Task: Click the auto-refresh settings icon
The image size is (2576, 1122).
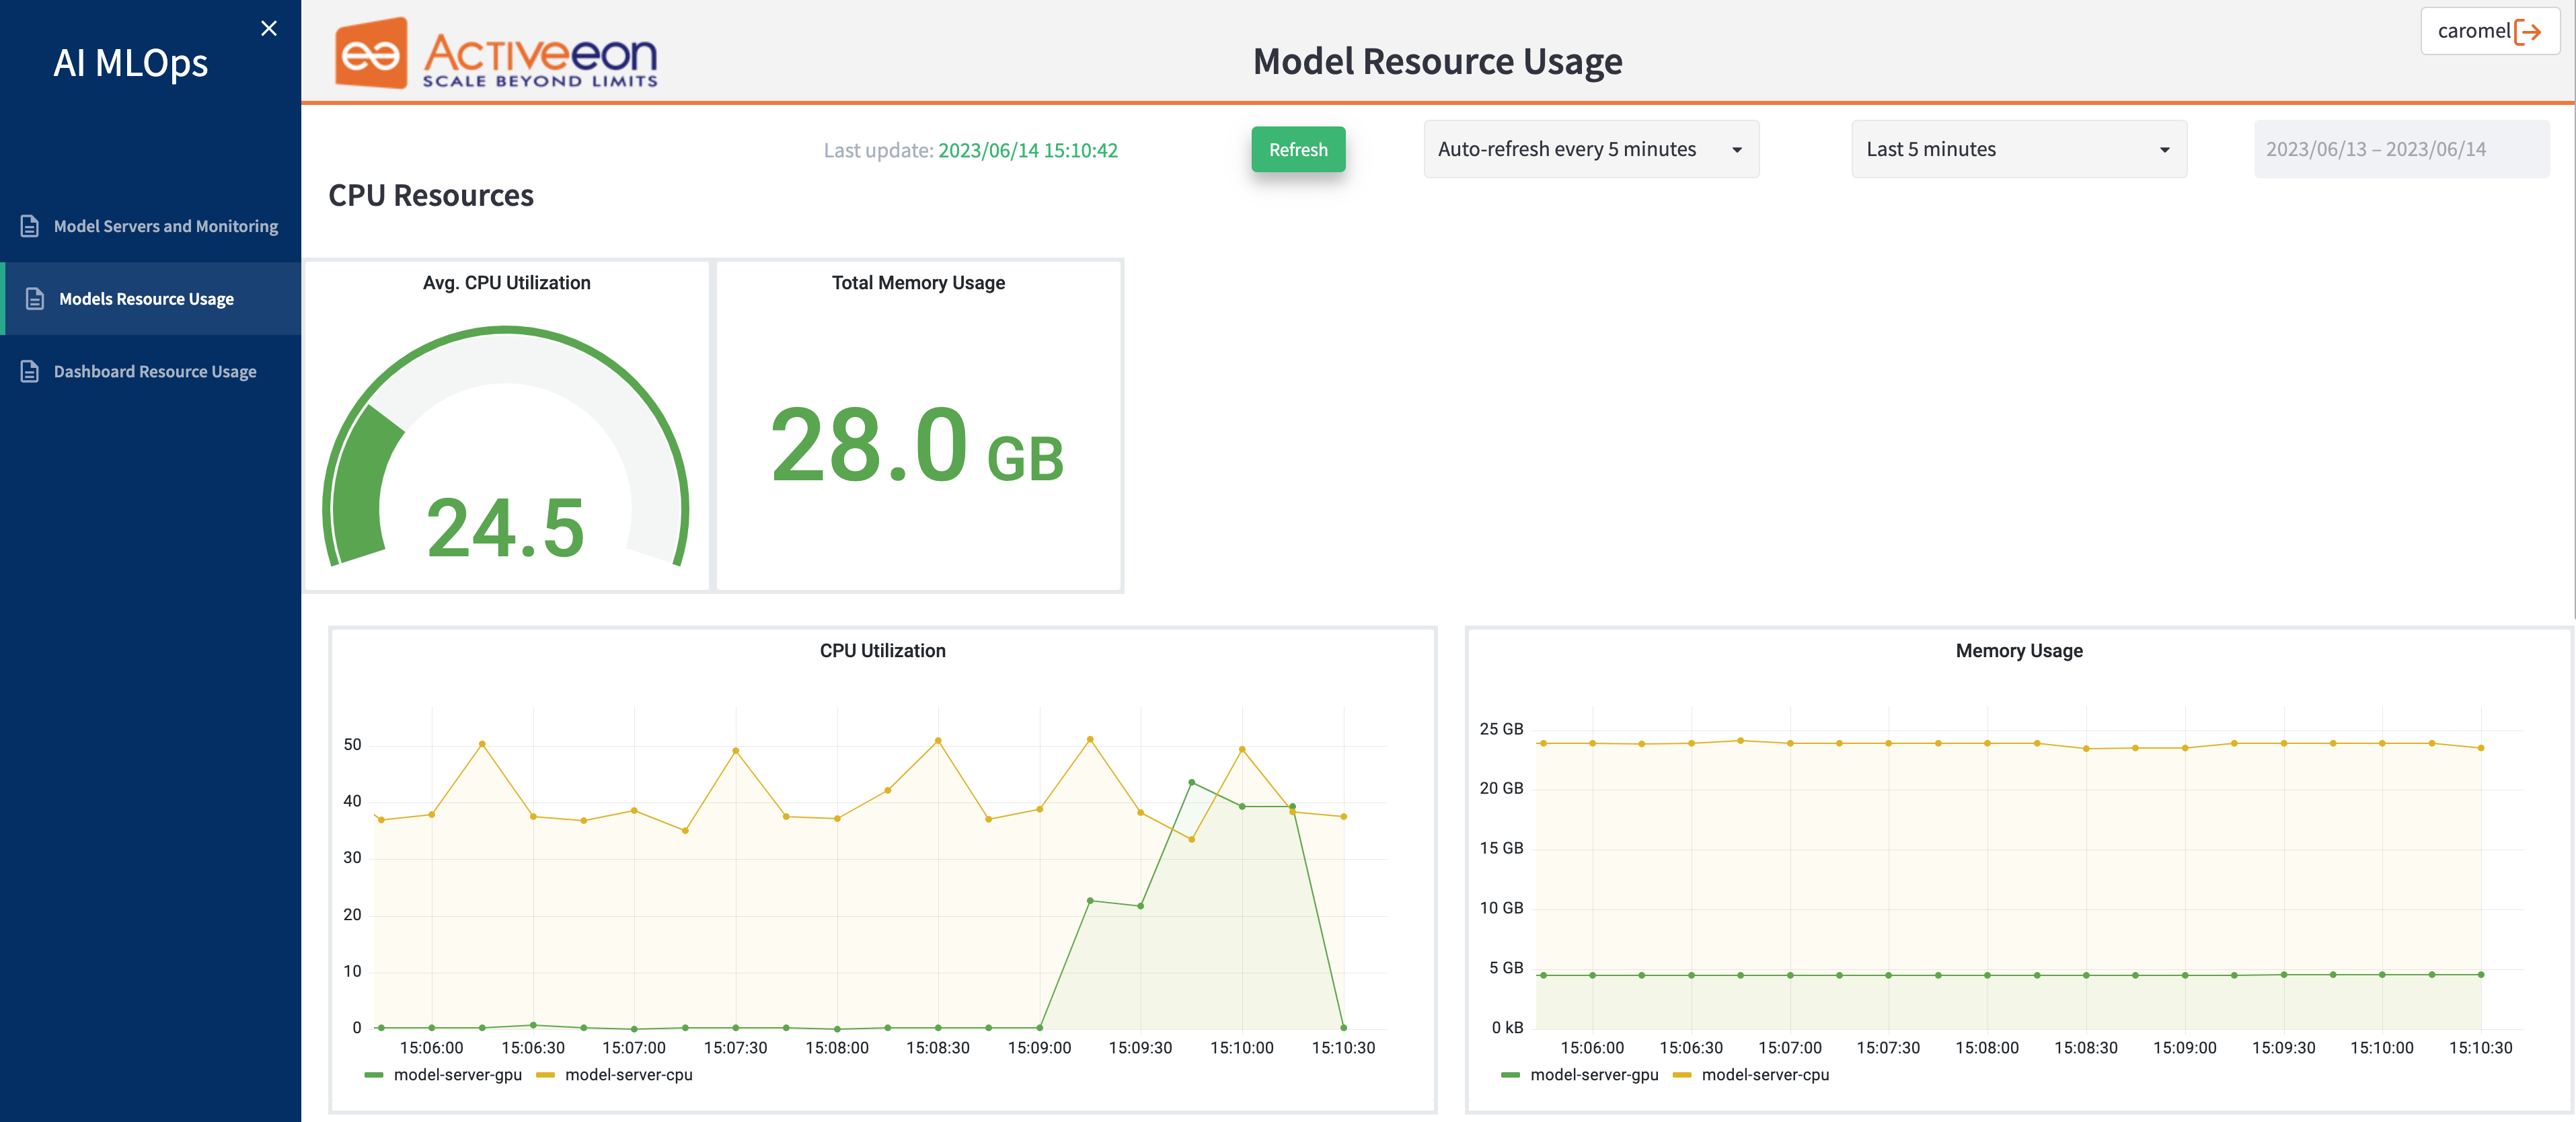Action: coord(1737,149)
